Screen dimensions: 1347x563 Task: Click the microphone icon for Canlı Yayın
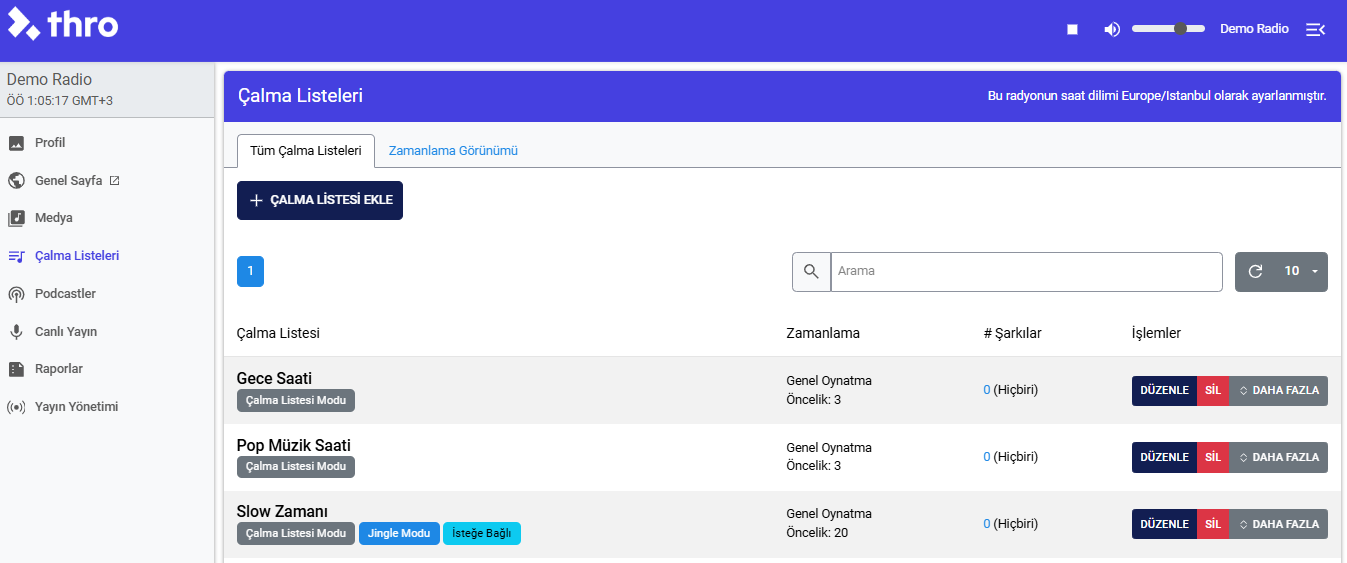coord(16,332)
